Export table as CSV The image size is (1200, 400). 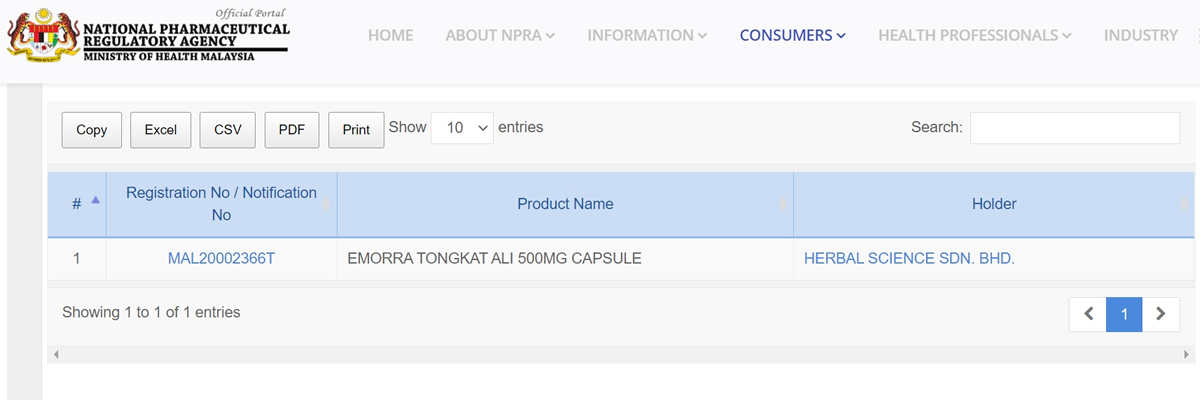(x=228, y=130)
